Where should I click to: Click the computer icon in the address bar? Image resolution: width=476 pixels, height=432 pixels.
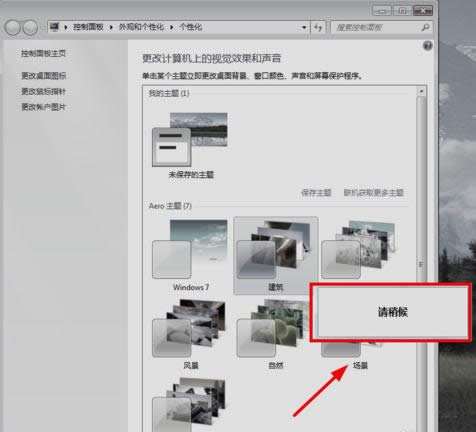[x=54, y=27]
